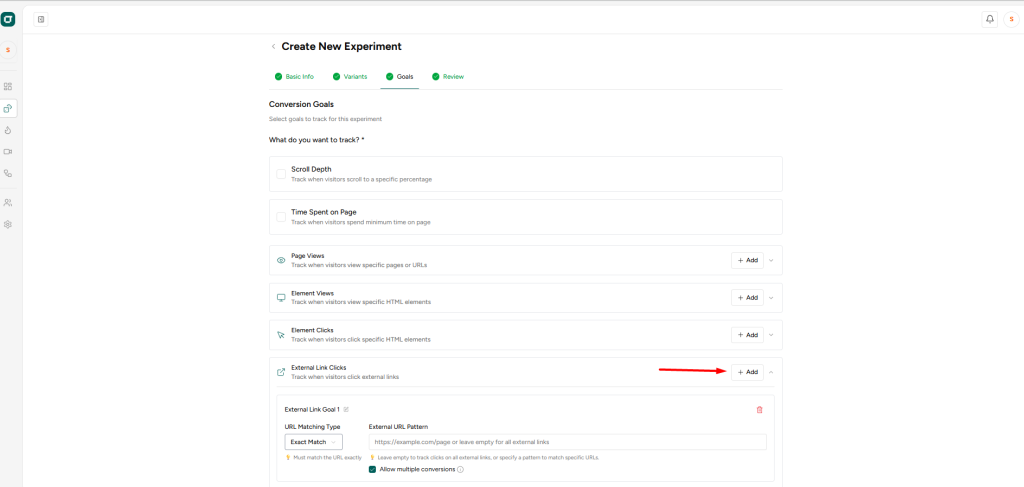Check the Time Spent on Page option

coord(281,217)
